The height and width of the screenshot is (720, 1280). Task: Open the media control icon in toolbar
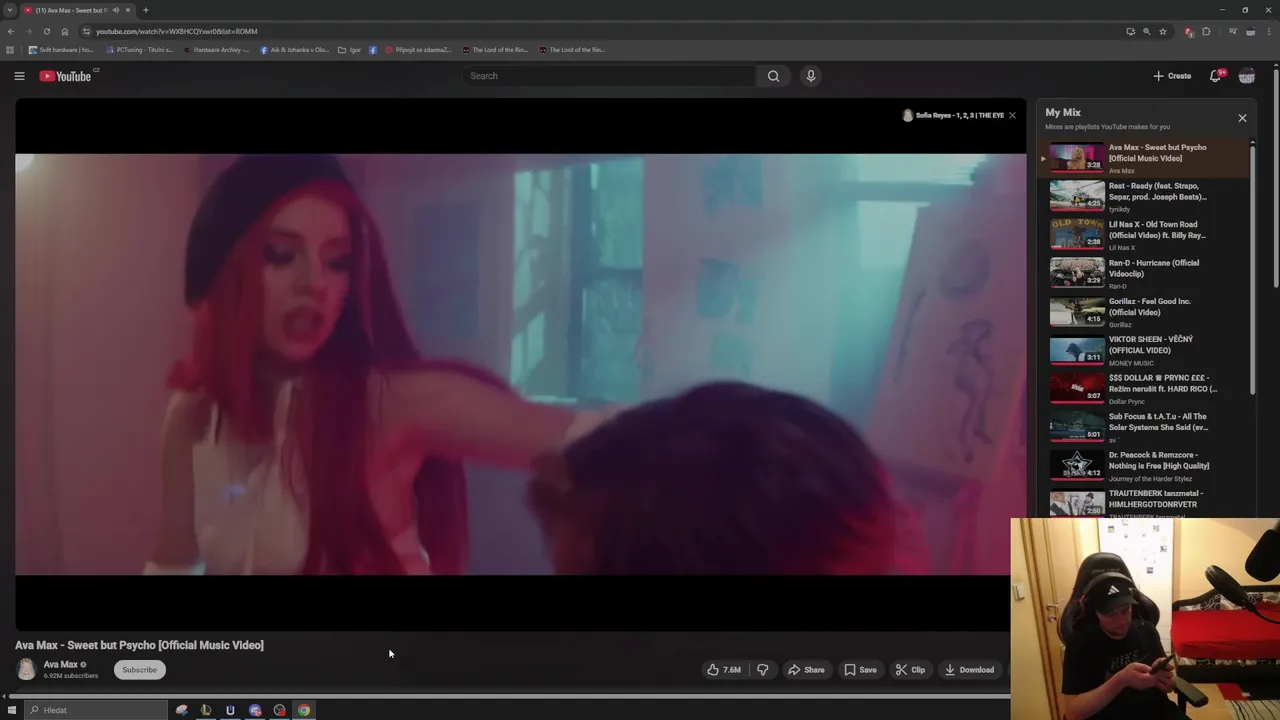coord(1232,31)
